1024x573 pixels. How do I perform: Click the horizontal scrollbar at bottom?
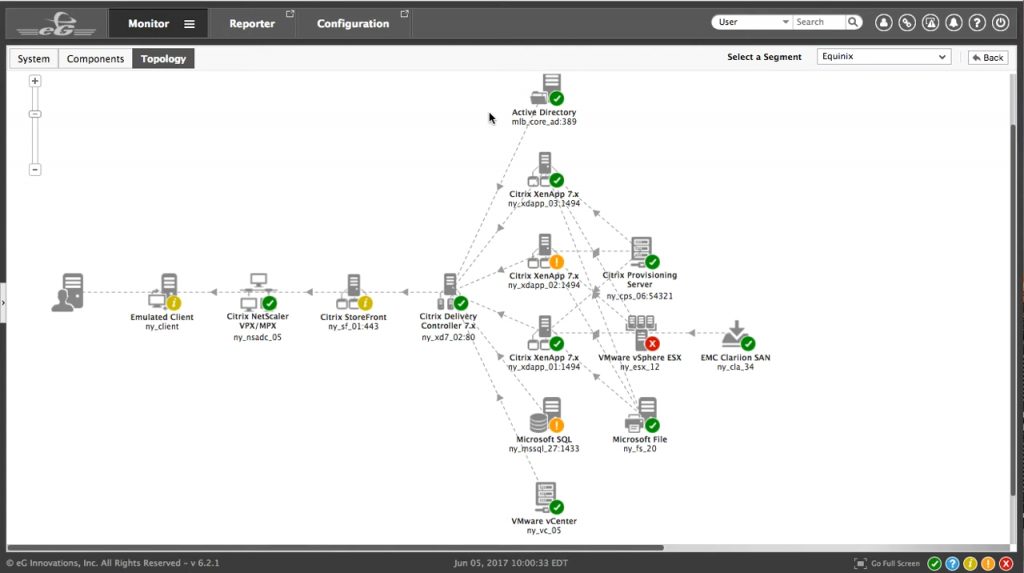[x=335, y=548]
